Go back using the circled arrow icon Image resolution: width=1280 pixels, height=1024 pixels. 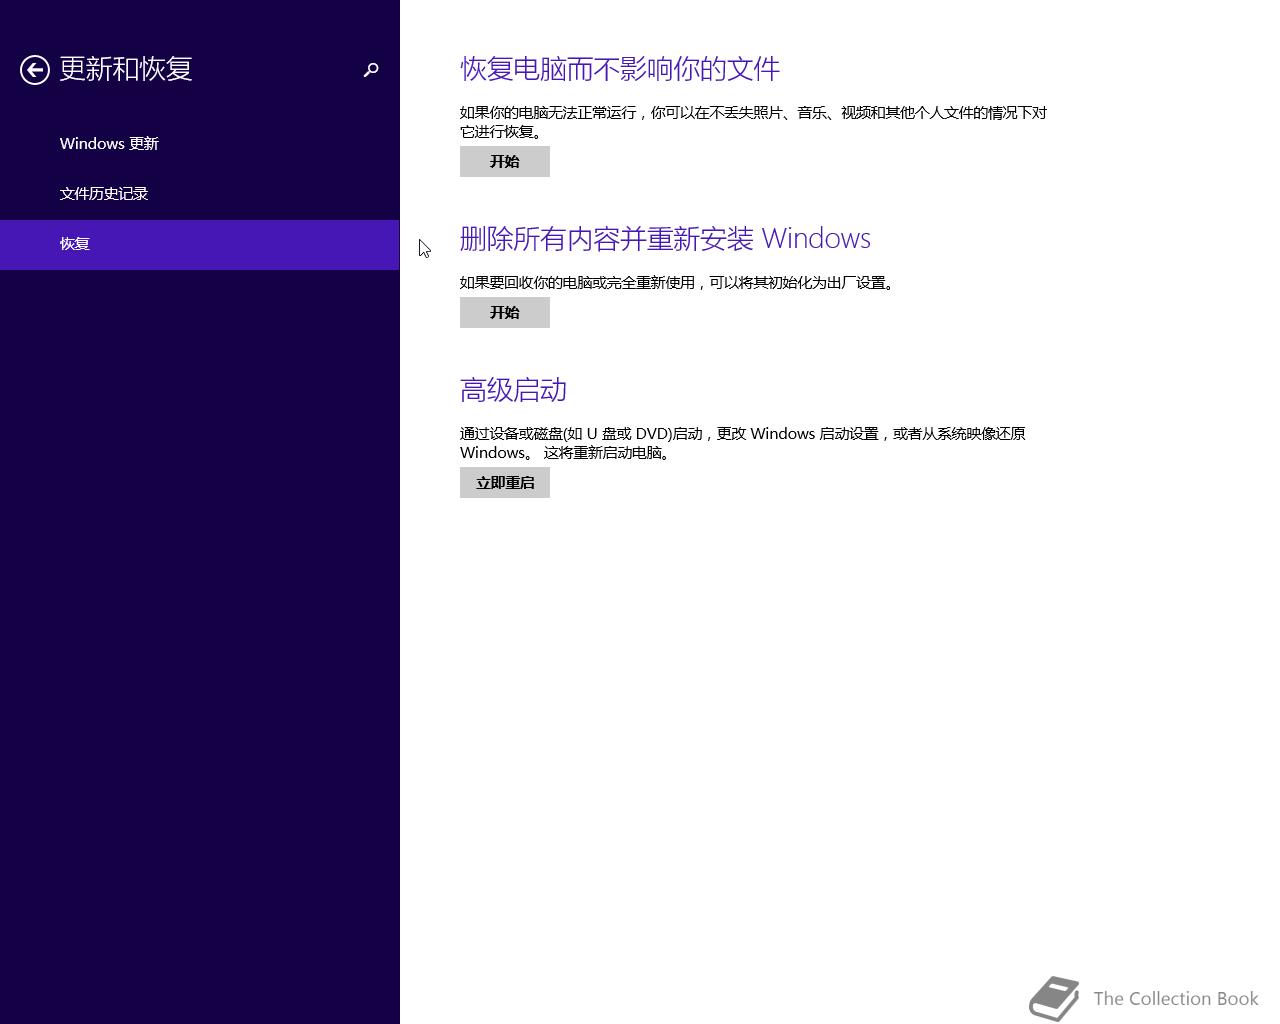point(35,70)
